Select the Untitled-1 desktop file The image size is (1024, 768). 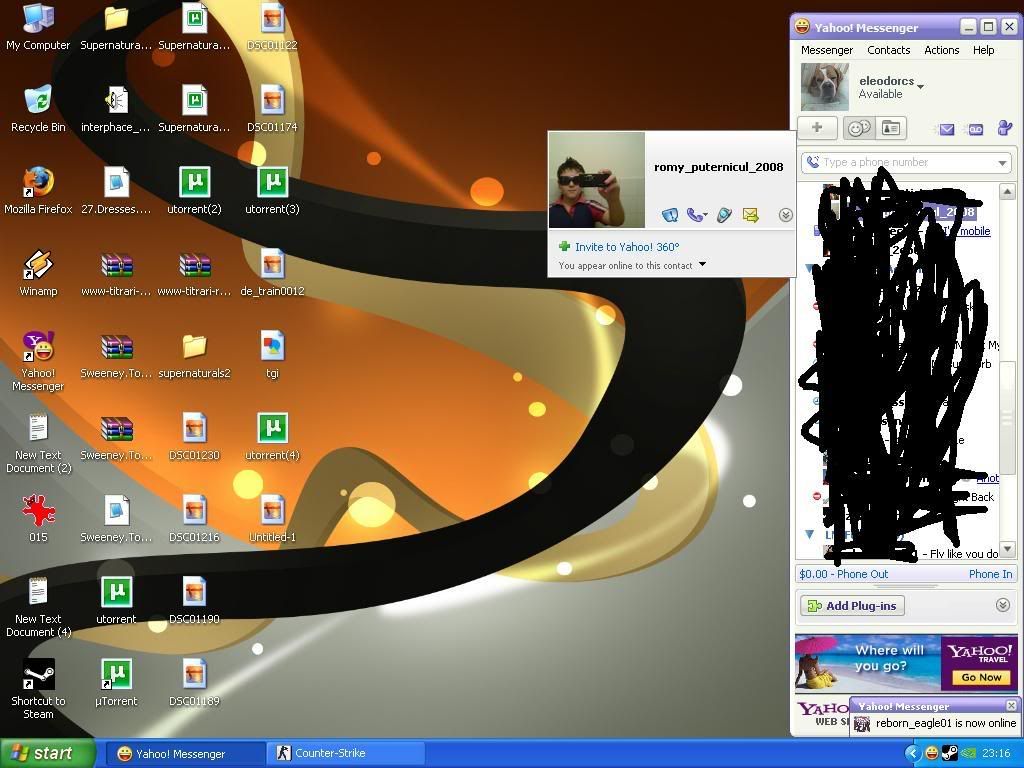point(272,519)
